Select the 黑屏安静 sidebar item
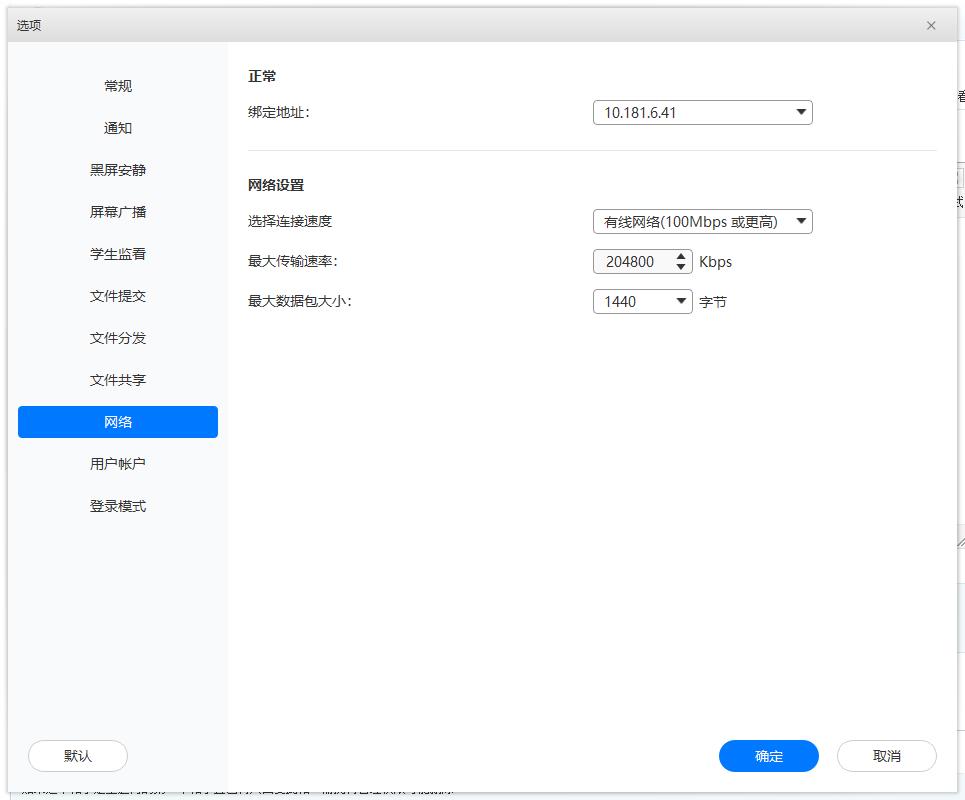This screenshot has width=965, height=800. point(118,170)
